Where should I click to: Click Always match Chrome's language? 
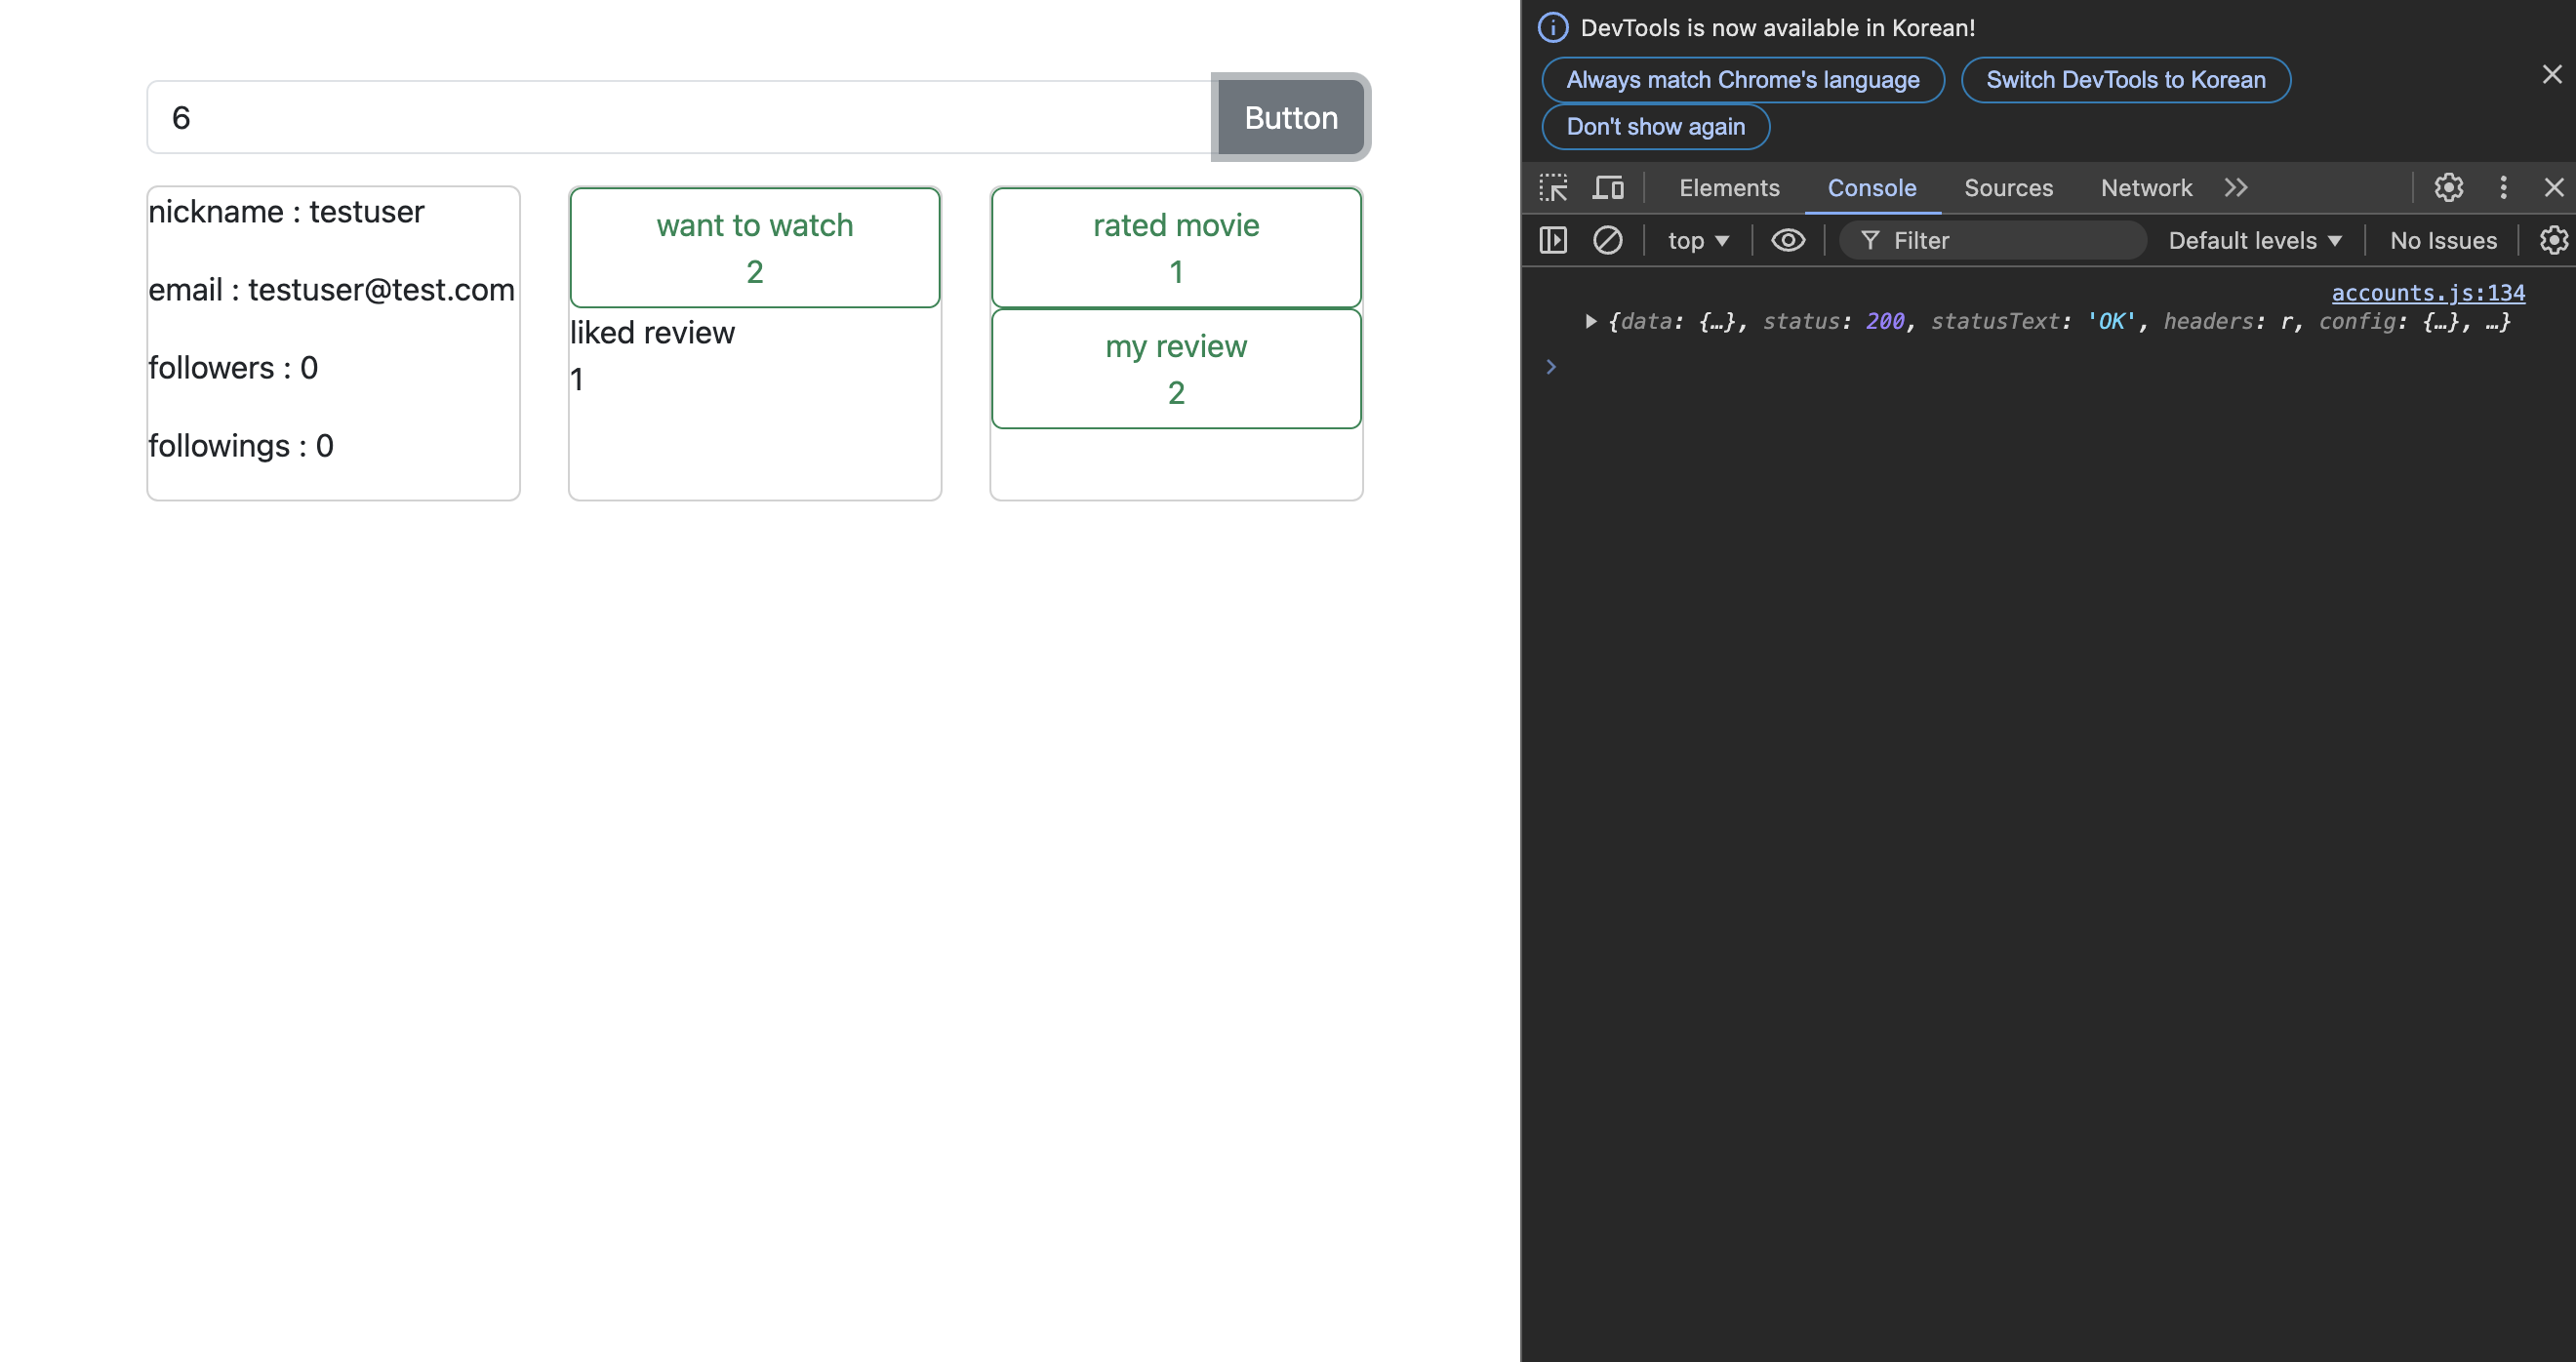tap(1743, 80)
